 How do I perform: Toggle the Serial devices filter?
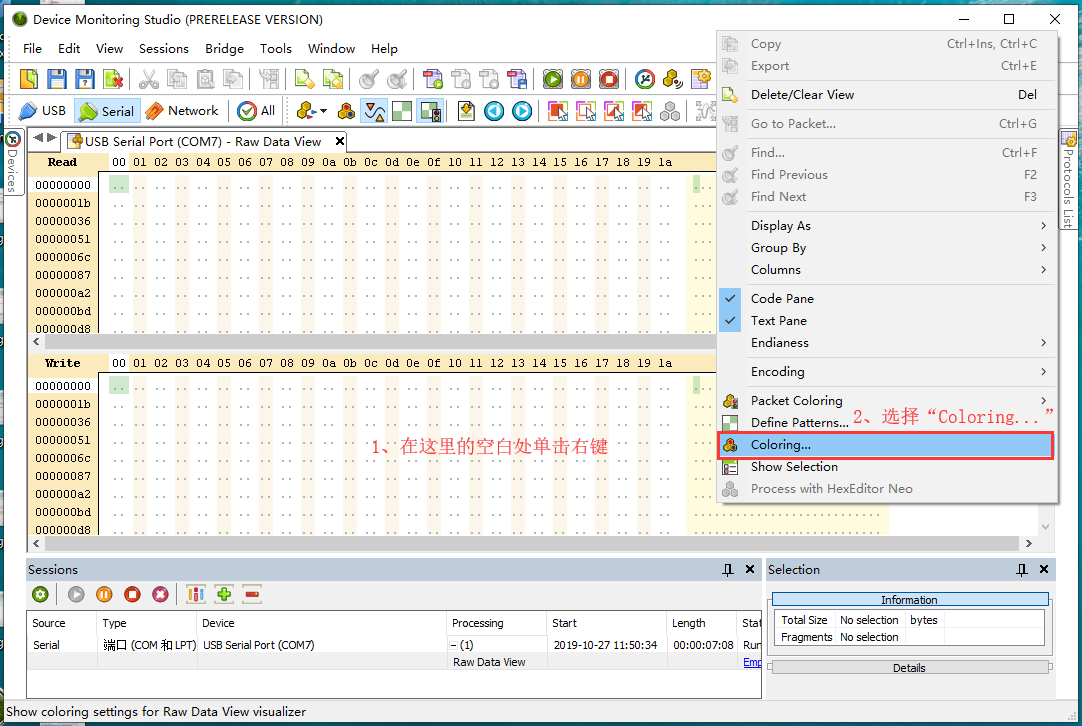pos(106,110)
